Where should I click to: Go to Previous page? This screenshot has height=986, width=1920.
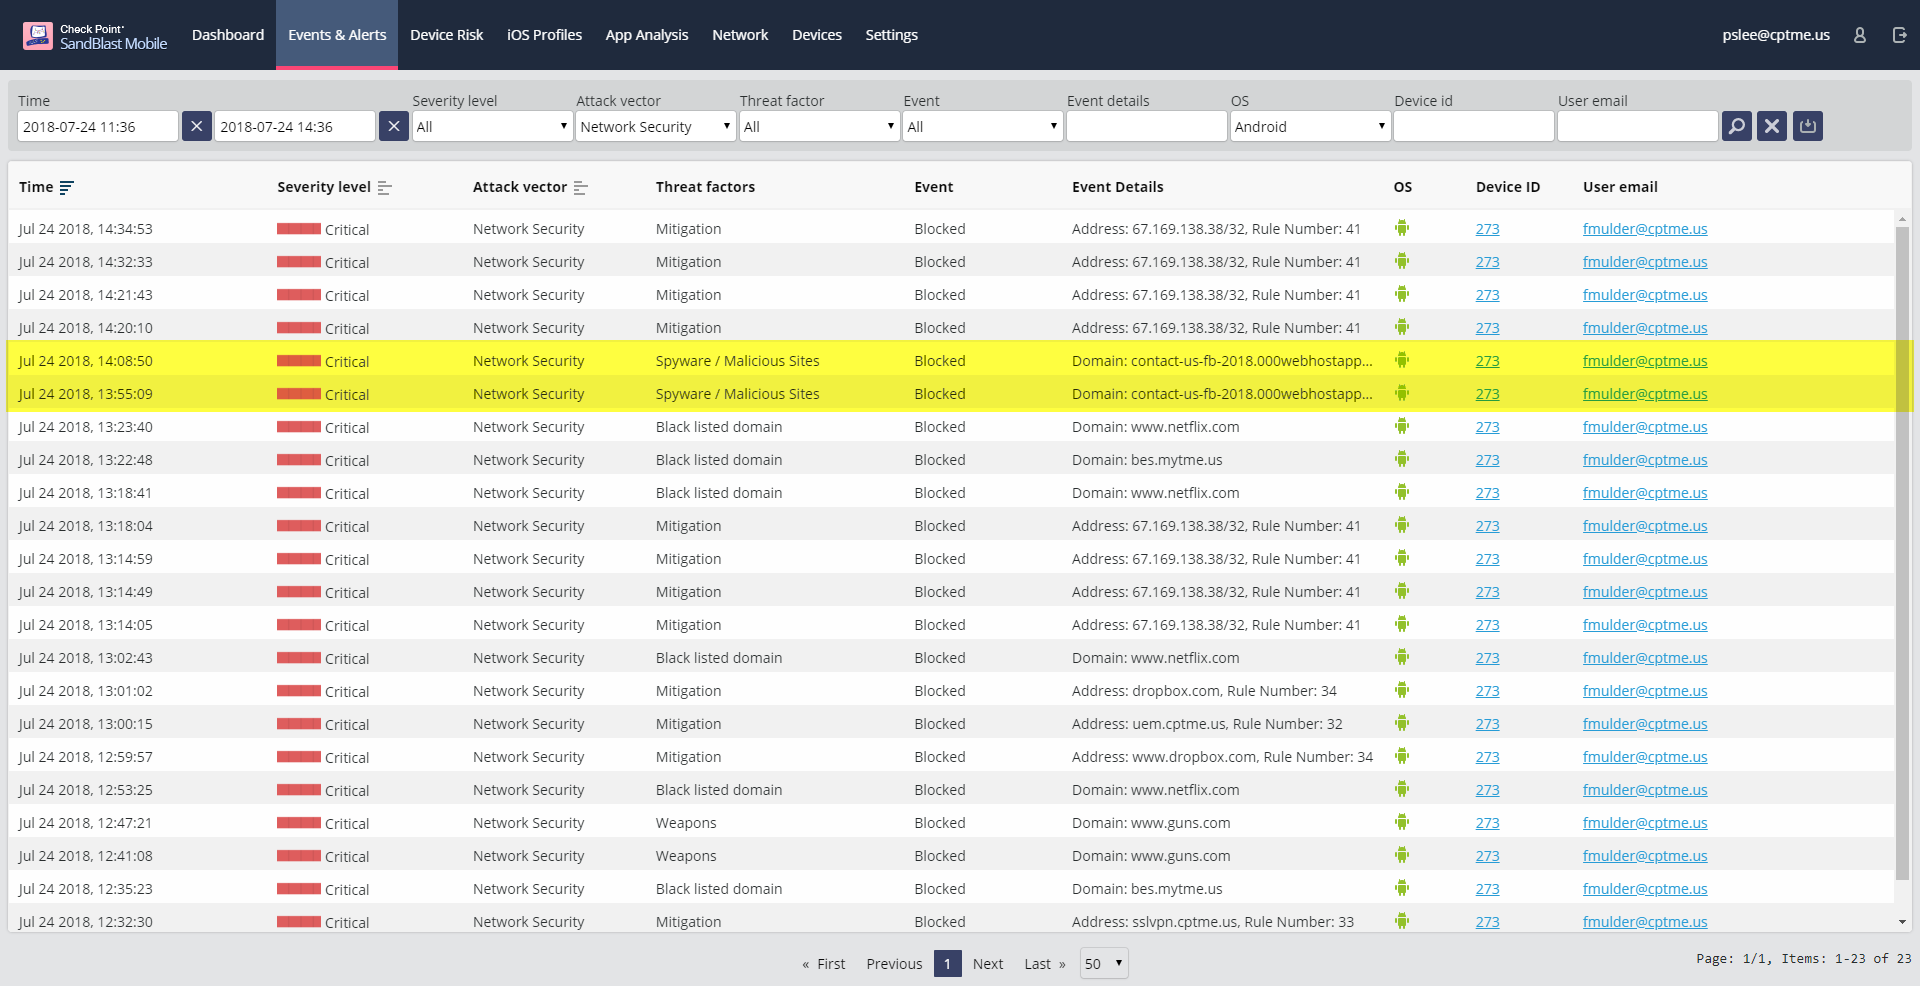click(x=894, y=964)
